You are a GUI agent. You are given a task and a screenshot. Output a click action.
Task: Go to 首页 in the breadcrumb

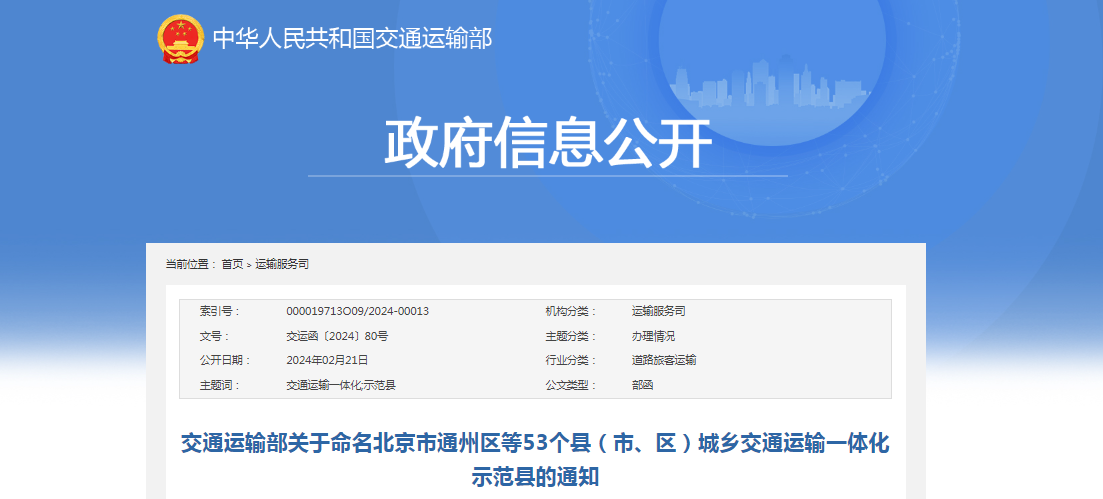pos(232,265)
